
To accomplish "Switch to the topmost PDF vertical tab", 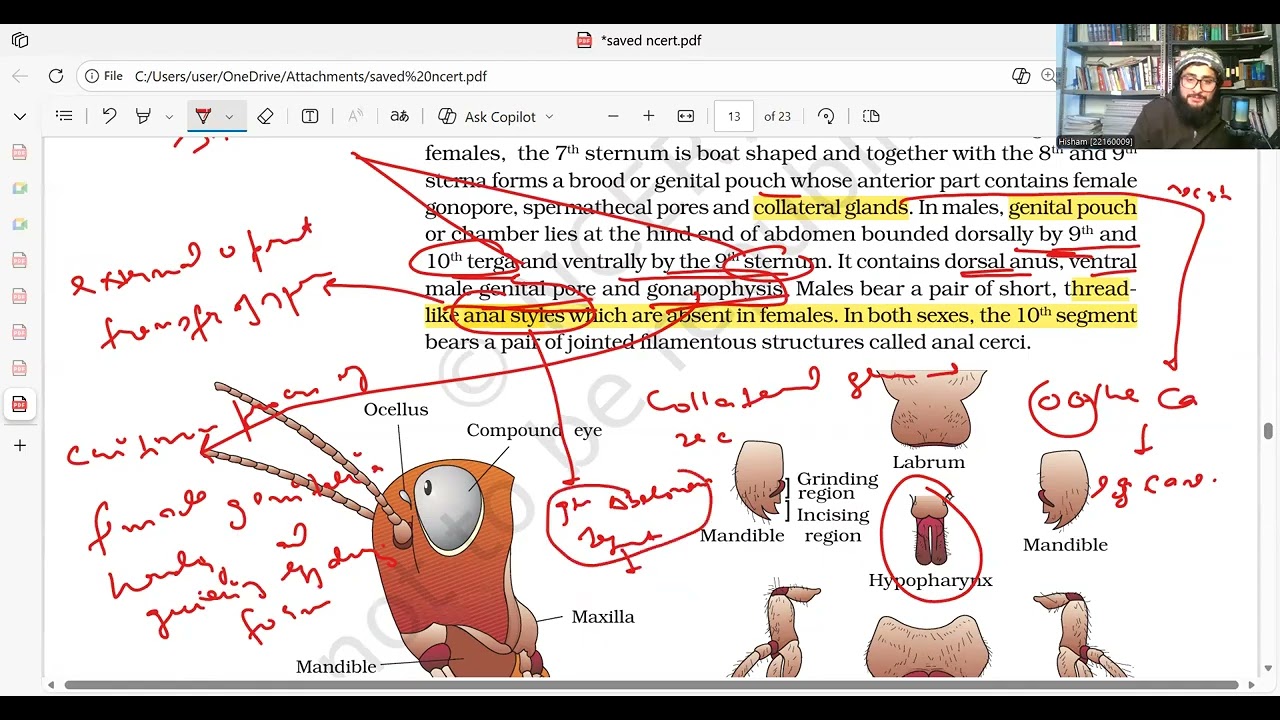I will click(x=20, y=152).
